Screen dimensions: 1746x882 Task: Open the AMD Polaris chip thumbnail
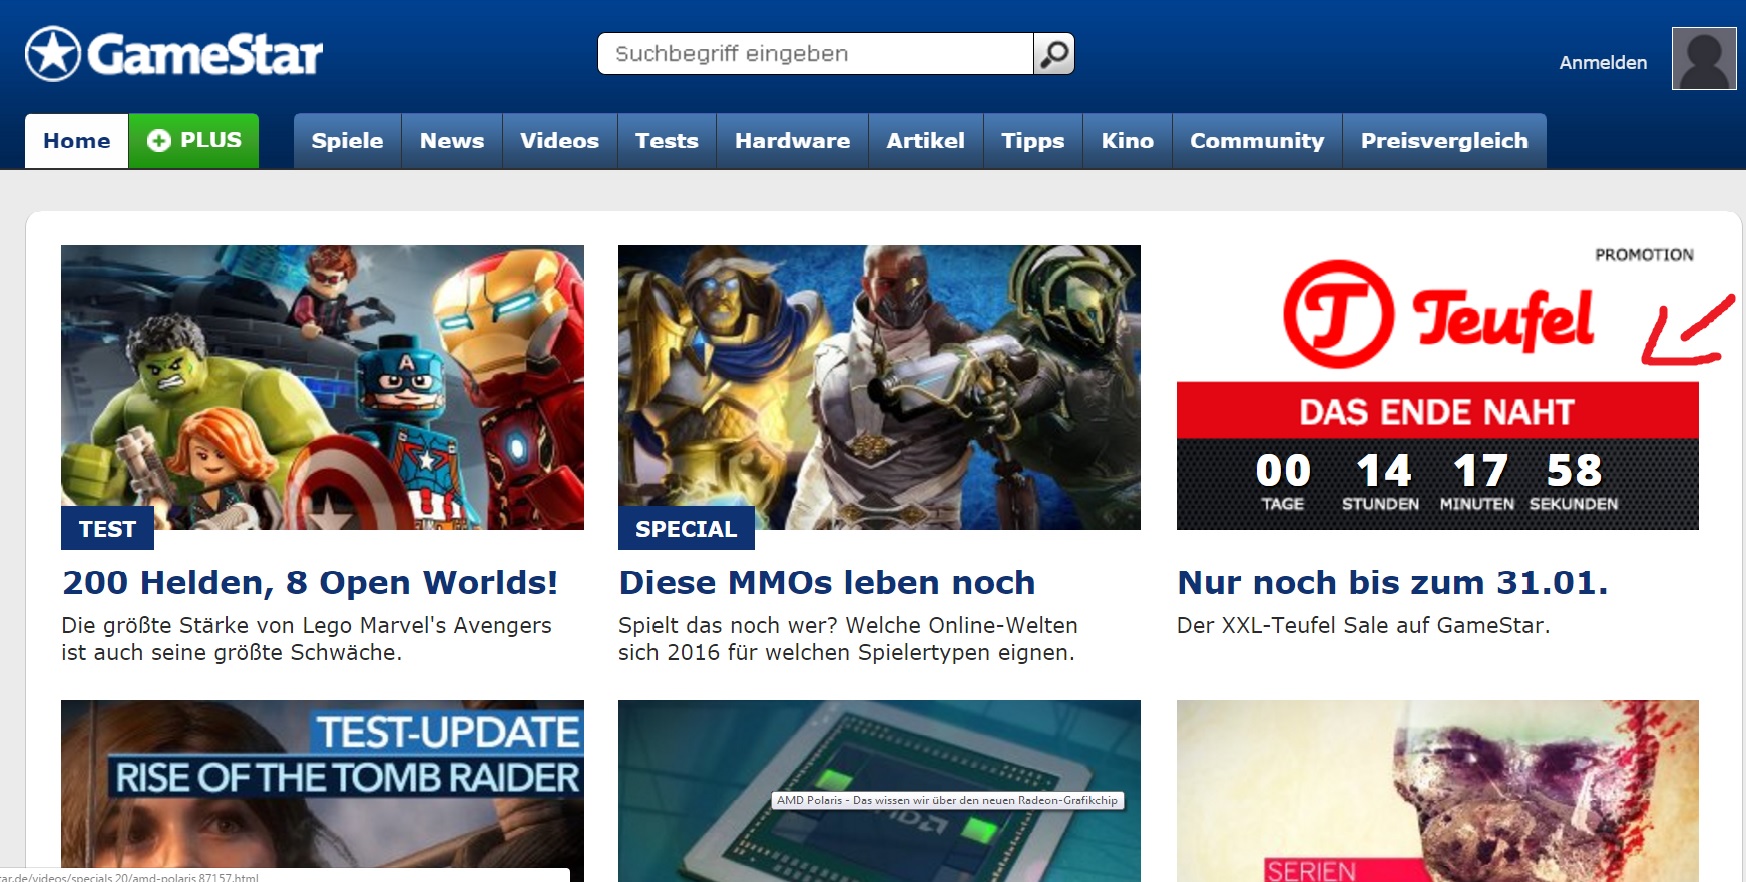coord(879,791)
